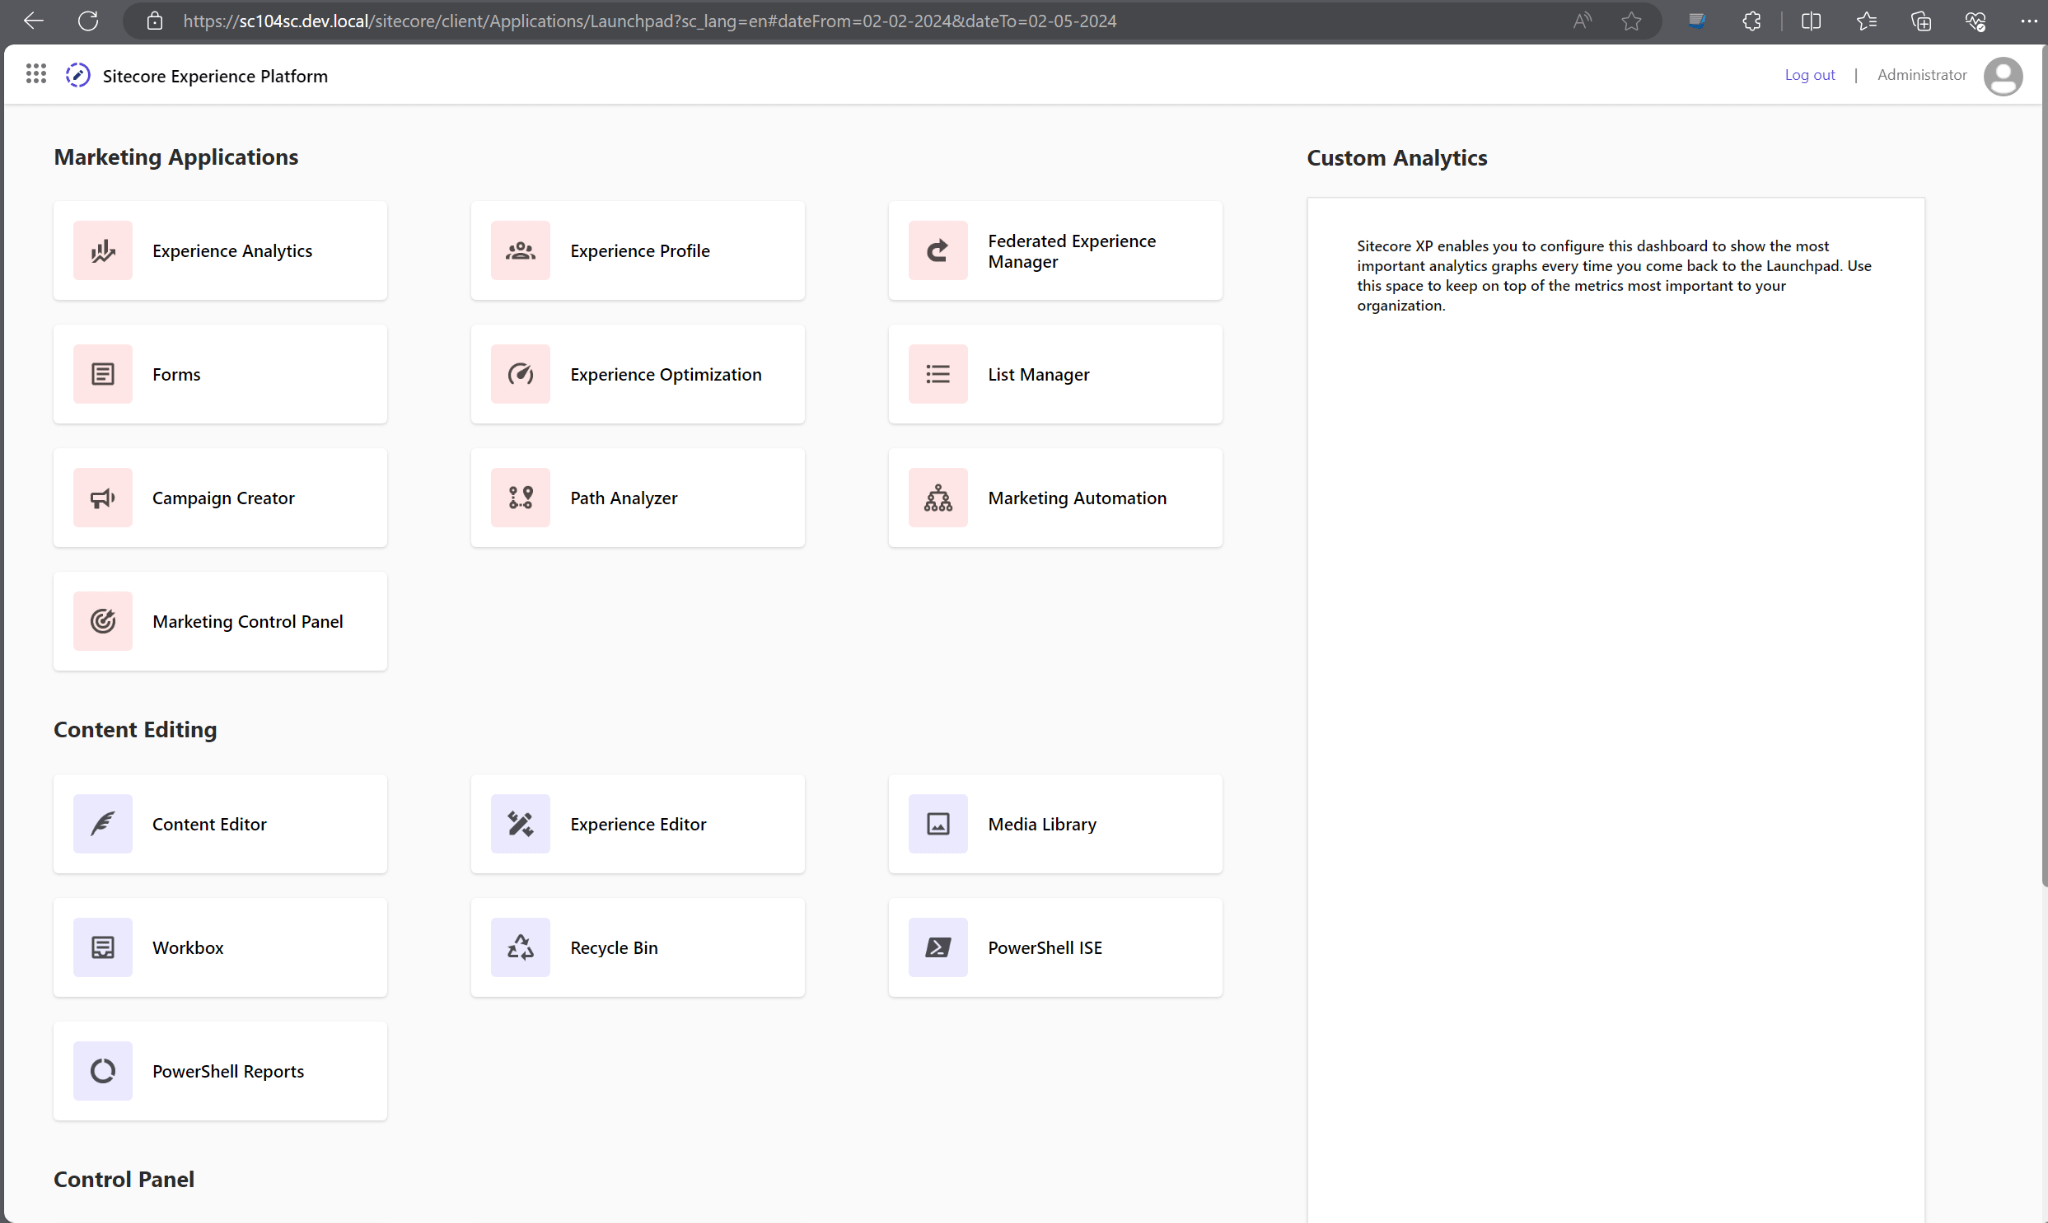The height and width of the screenshot is (1223, 2048).
Task: Open the Experience Optimization label
Action: click(666, 374)
